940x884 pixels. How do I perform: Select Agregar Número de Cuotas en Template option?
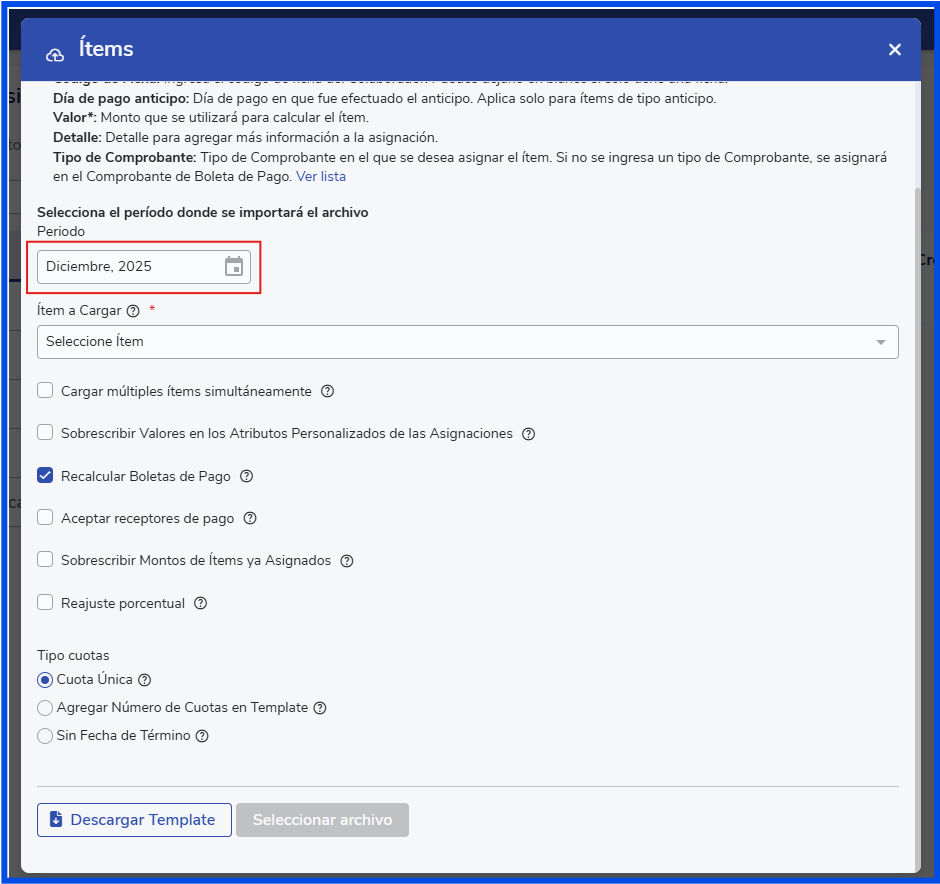44,708
